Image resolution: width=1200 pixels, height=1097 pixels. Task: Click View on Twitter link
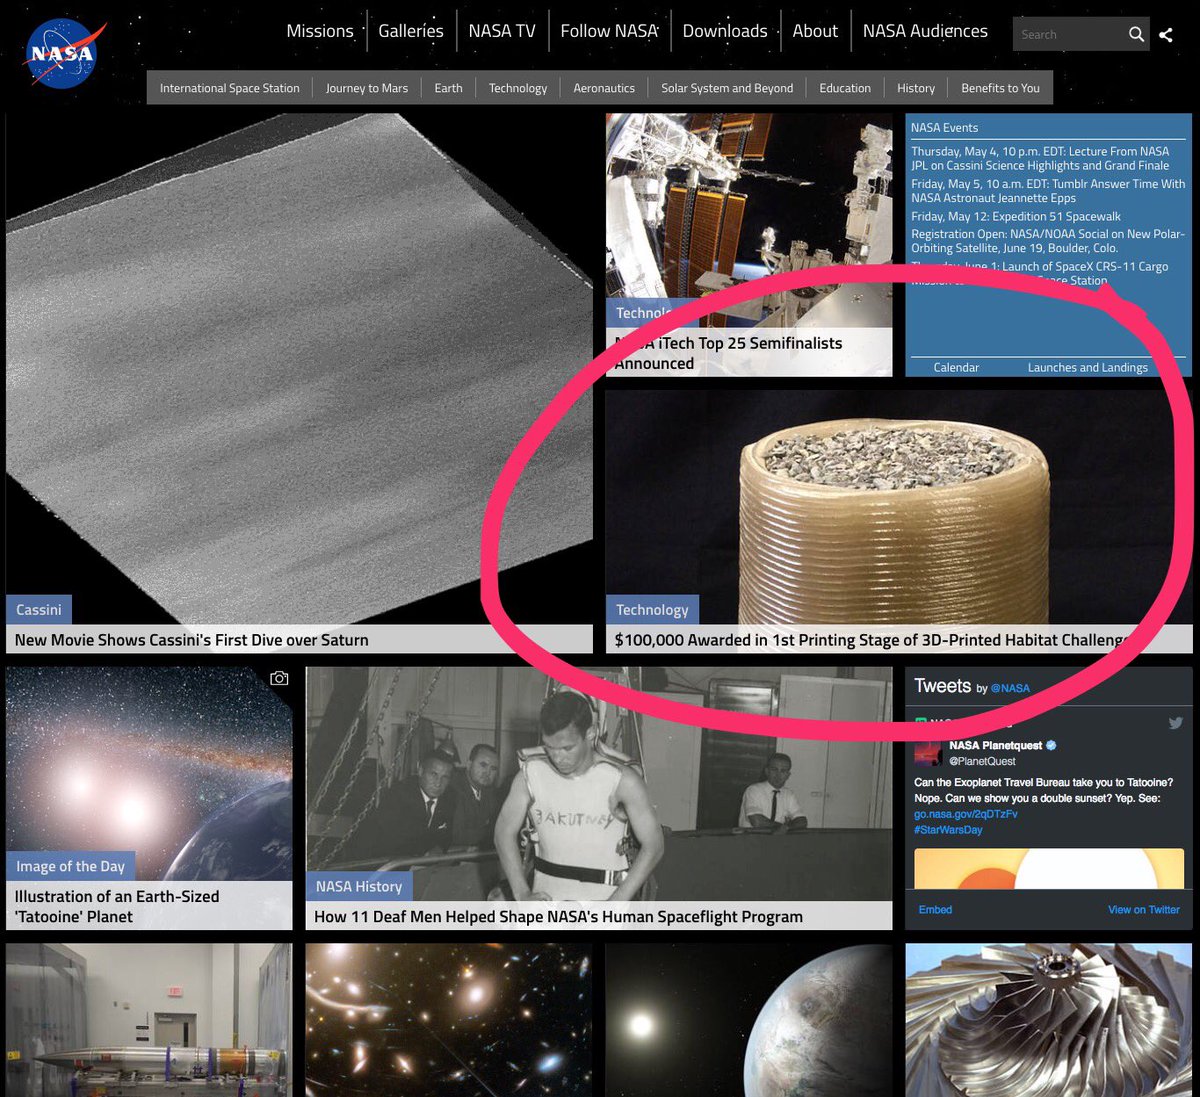[1144, 910]
